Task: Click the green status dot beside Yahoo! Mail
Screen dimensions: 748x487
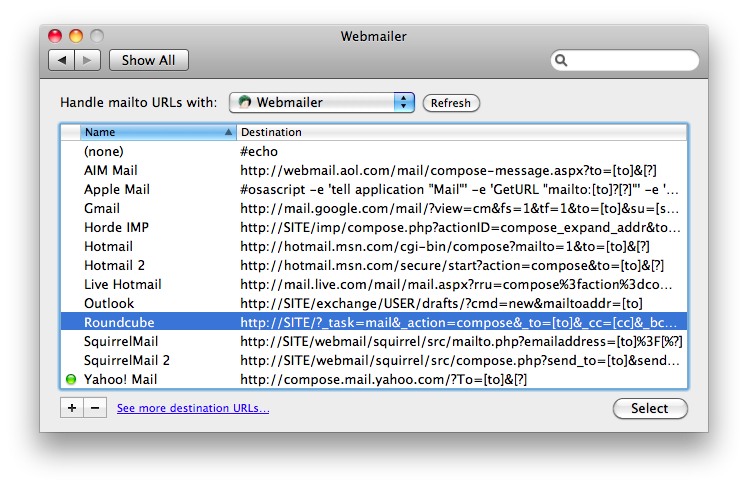Action: pyautogui.click(x=70, y=380)
